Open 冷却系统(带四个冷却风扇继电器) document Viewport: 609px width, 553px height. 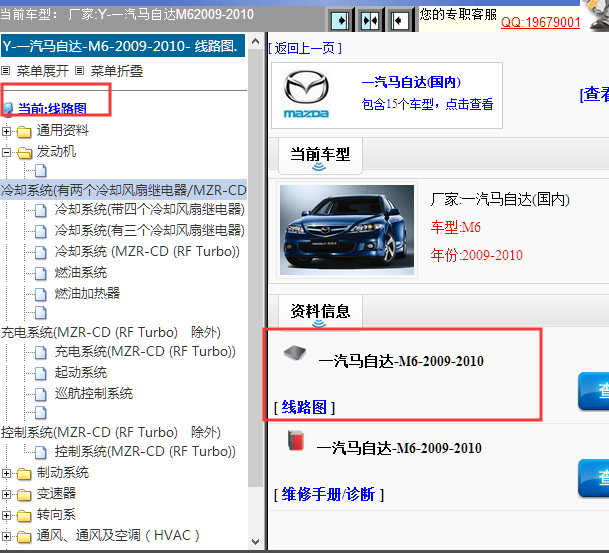pyautogui.click(x=150, y=210)
